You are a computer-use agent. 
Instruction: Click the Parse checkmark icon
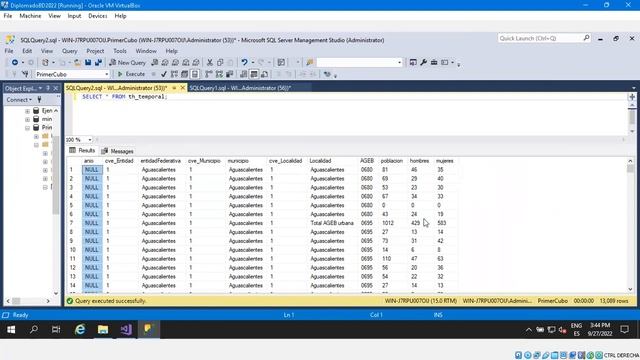(164, 74)
